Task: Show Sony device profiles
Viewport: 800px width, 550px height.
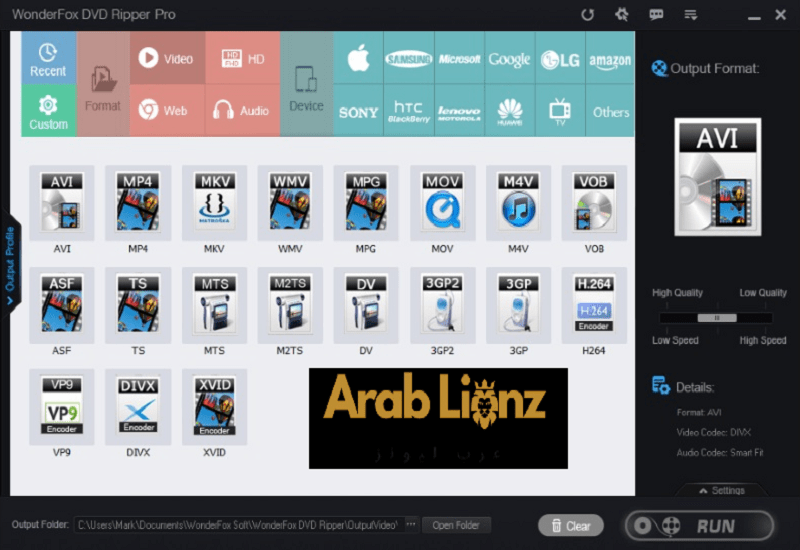Action: click(358, 111)
